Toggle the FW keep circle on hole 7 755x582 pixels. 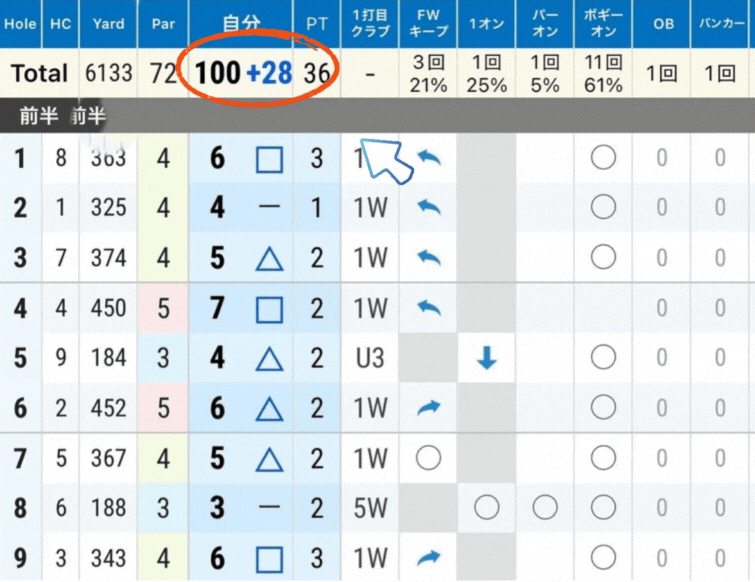point(428,458)
